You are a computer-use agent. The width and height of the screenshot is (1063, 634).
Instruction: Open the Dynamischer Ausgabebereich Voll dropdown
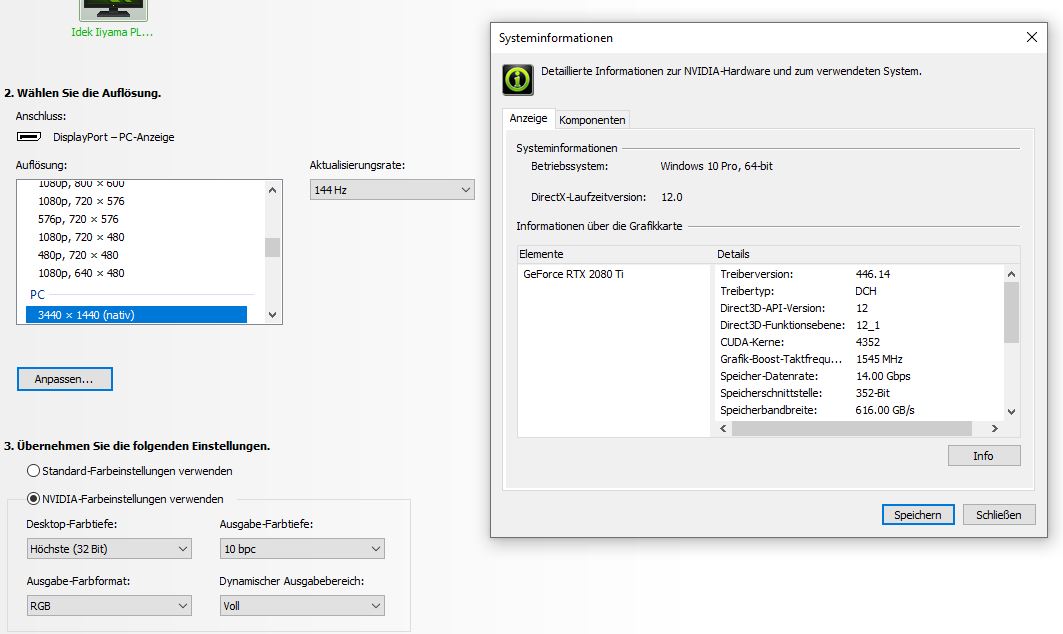[x=302, y=606]
